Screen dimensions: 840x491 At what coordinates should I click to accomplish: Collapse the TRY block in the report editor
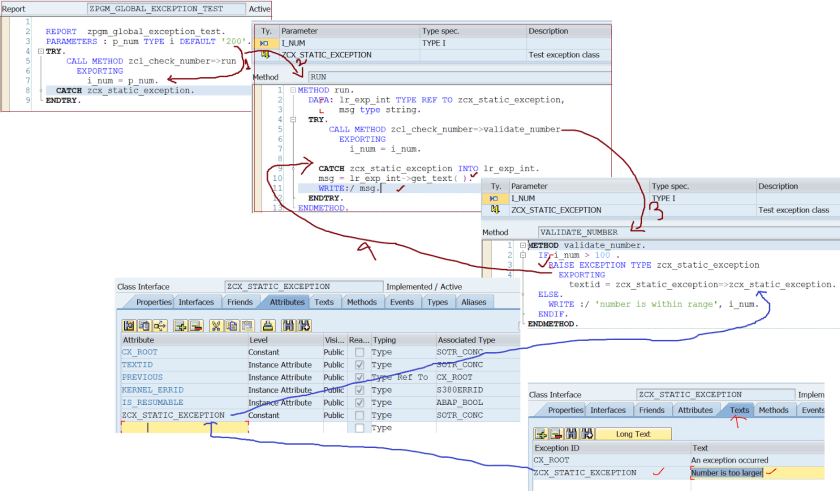point(39,51)
